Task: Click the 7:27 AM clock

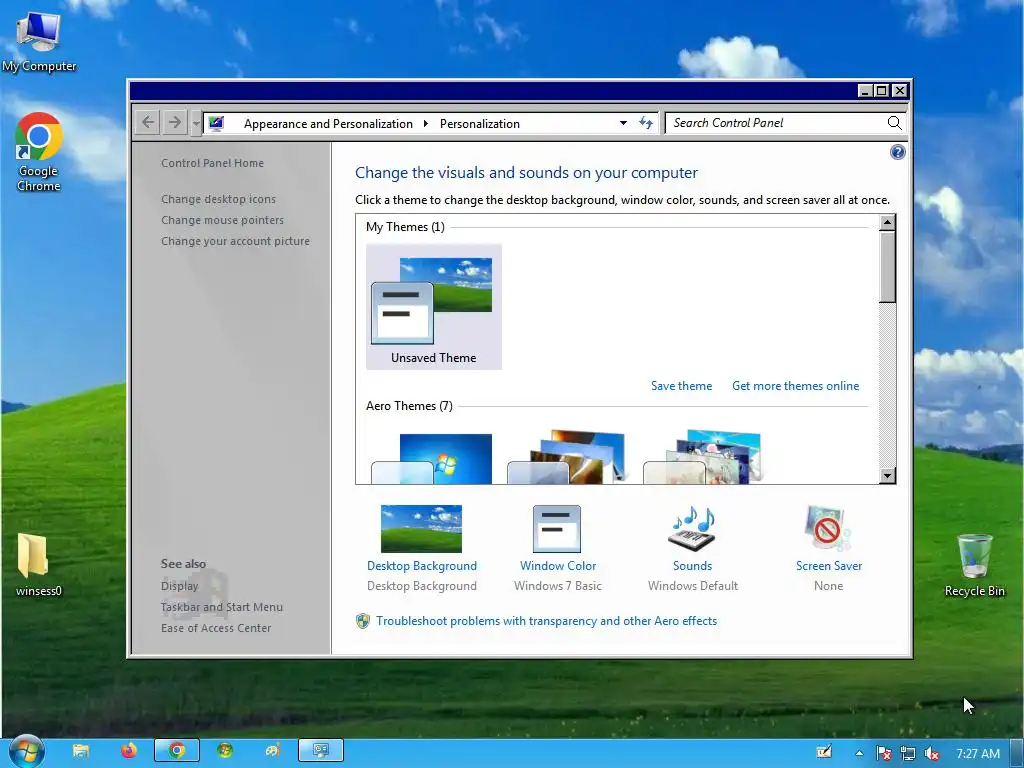Action: tap(978, 753)
